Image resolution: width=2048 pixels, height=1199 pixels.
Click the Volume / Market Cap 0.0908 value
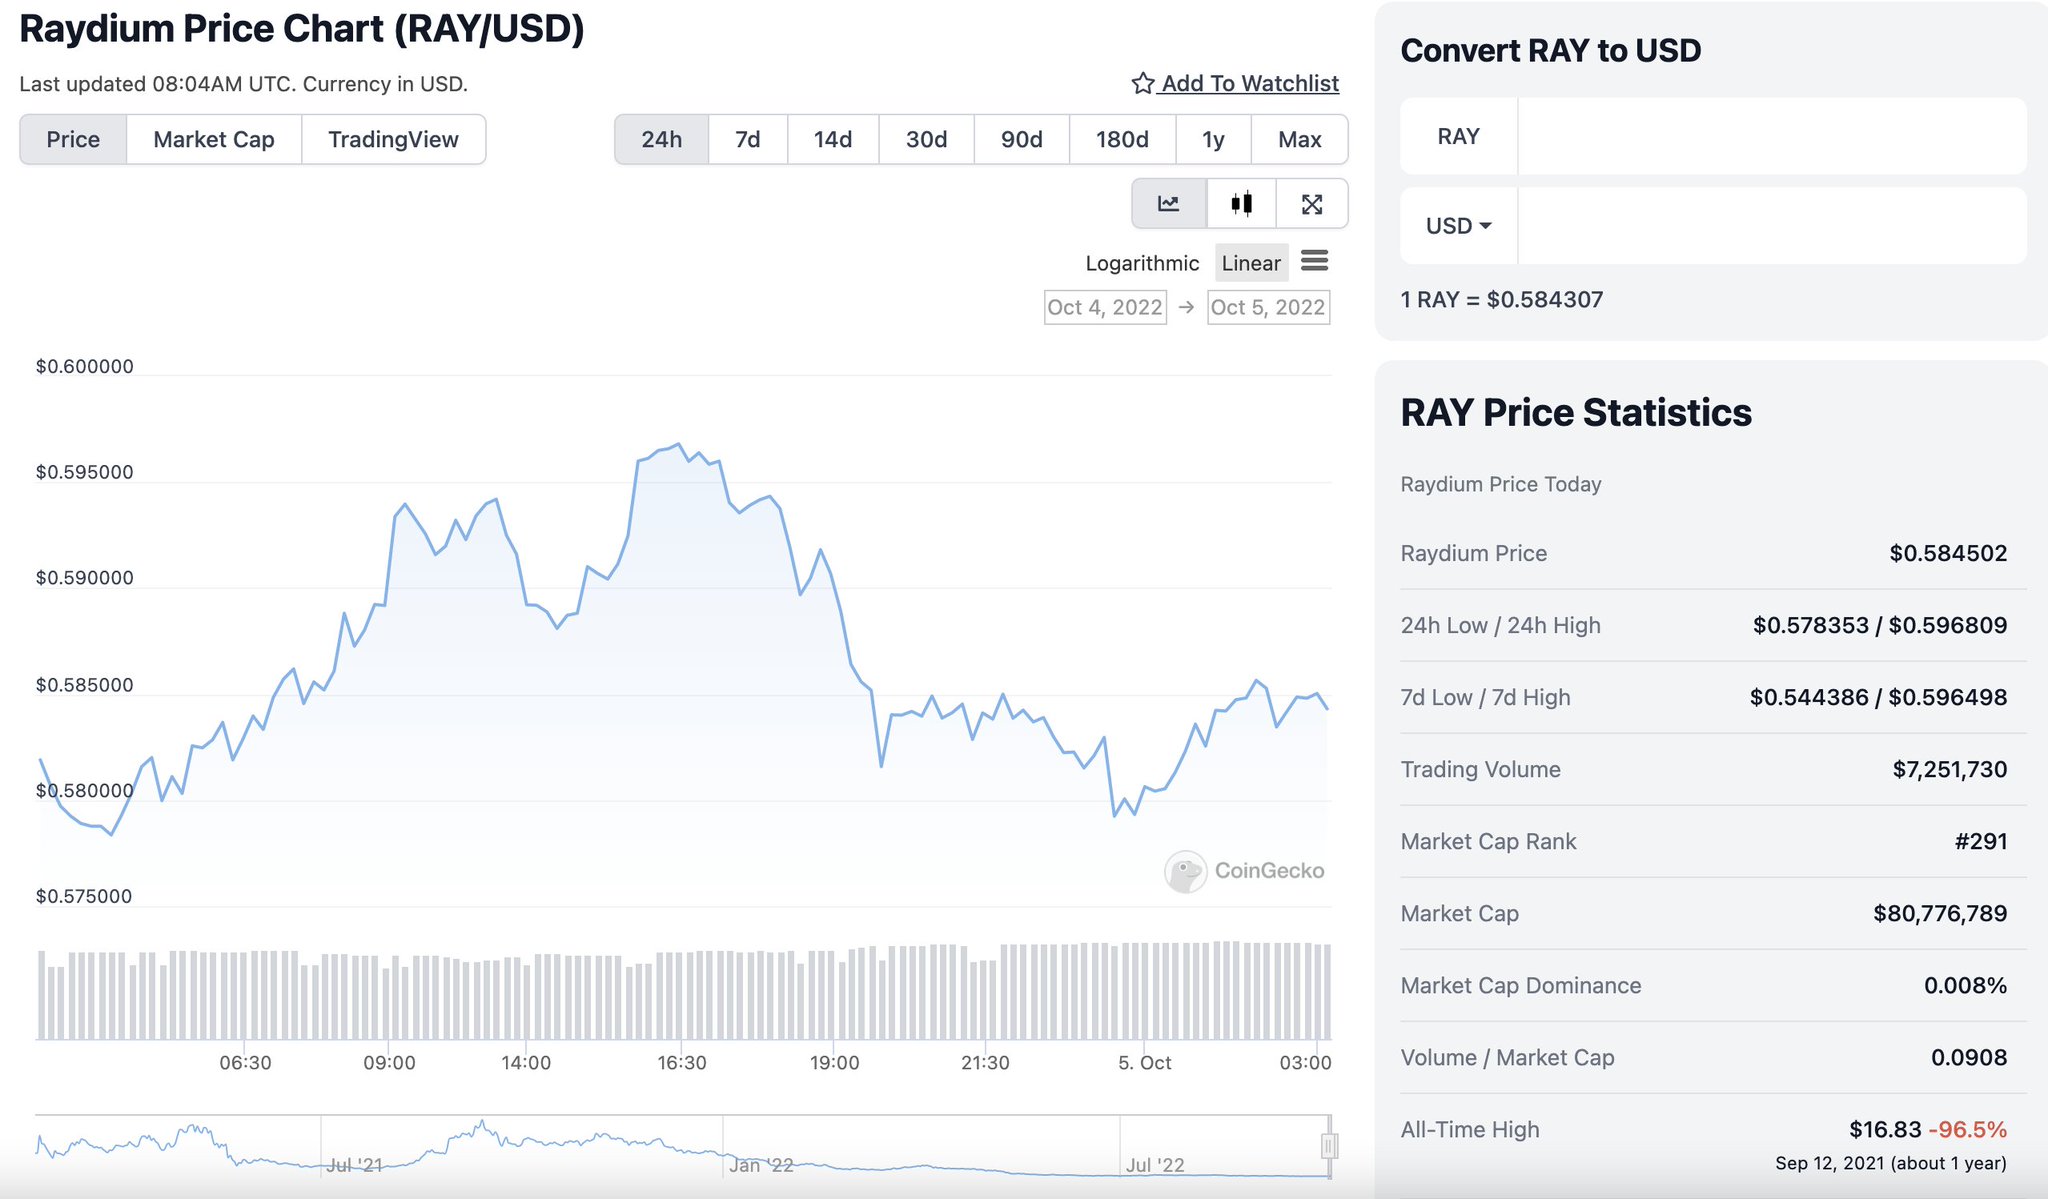pyautogui.click(x=1969, y=1057)
